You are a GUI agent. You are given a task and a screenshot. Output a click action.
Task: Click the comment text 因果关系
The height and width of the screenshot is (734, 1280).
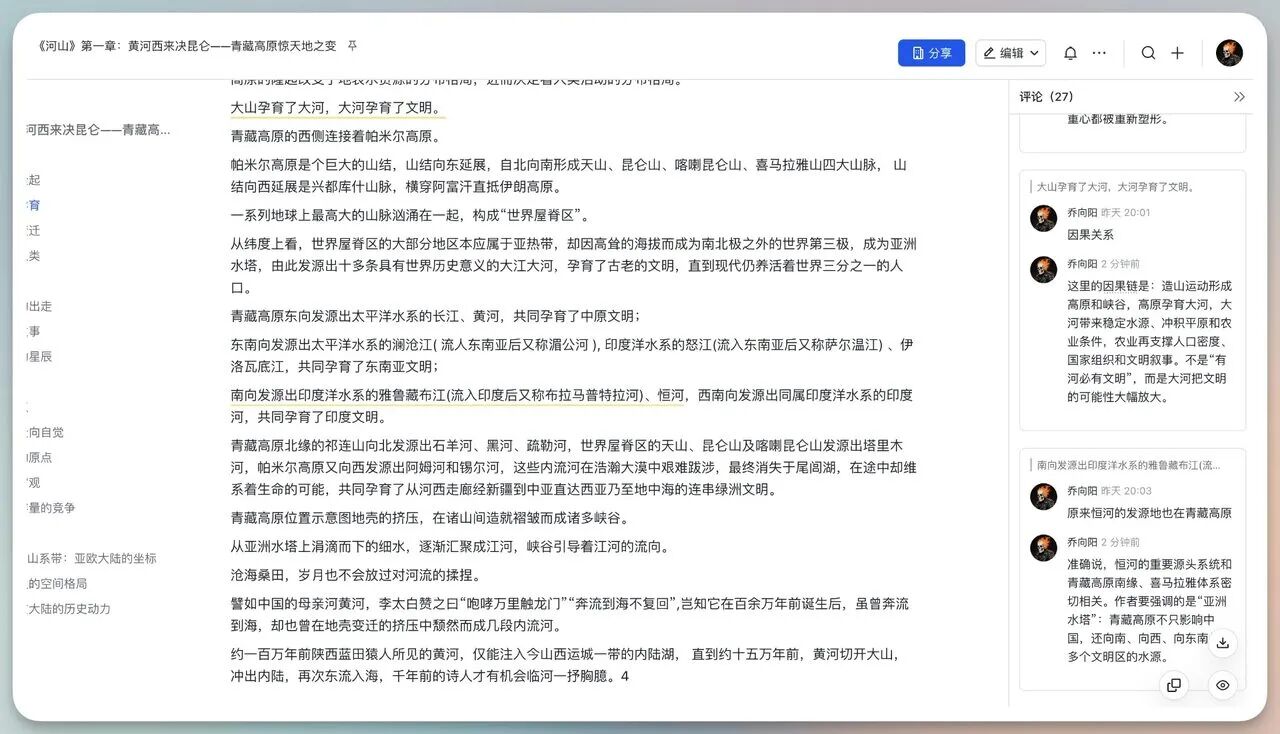coord(1090,235)
